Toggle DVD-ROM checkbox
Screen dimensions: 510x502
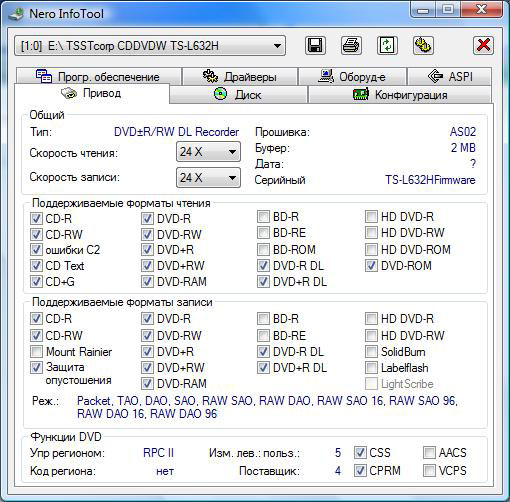point(371,266)
